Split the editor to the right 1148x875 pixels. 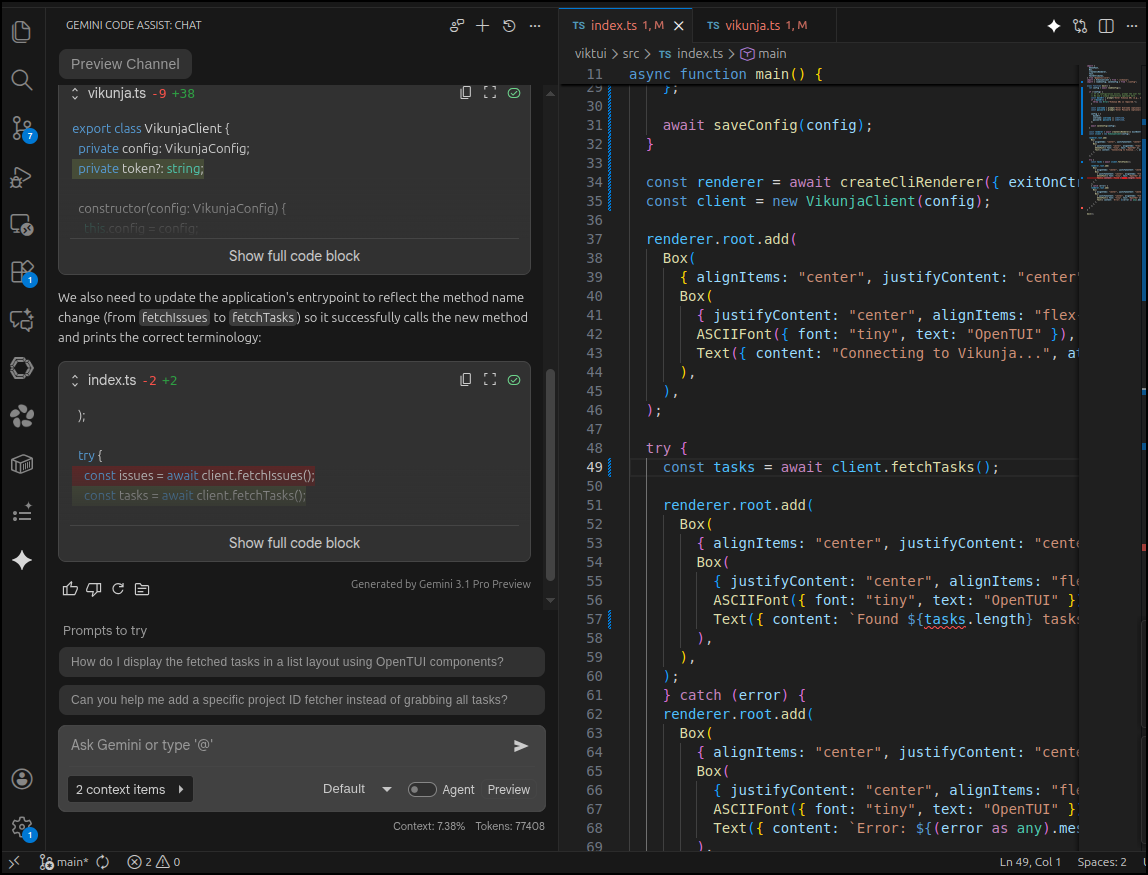pyautogui.click(x=1106, y=26)
